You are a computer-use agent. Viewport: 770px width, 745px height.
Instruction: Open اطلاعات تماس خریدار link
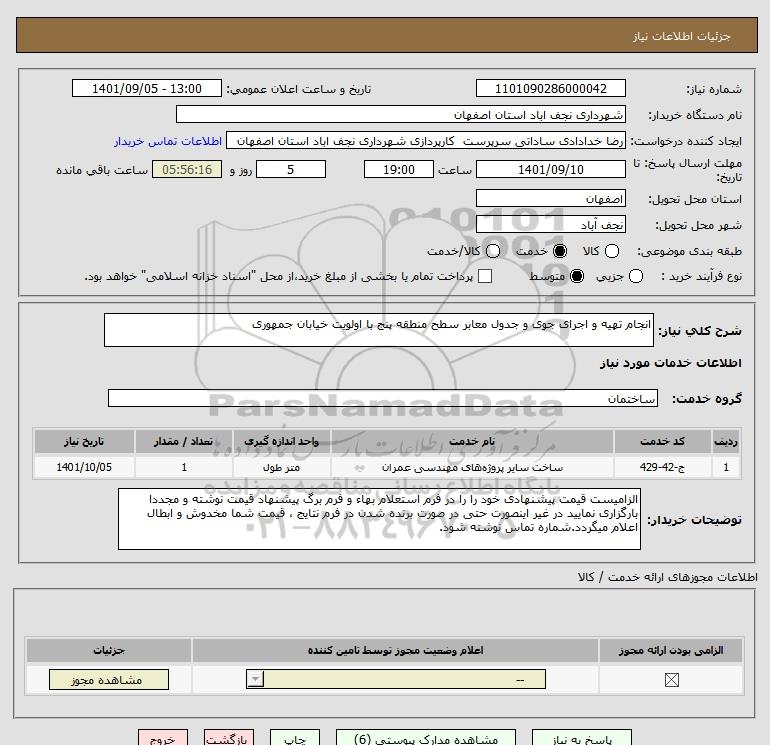pyautogui.click(x=168, y=141)
